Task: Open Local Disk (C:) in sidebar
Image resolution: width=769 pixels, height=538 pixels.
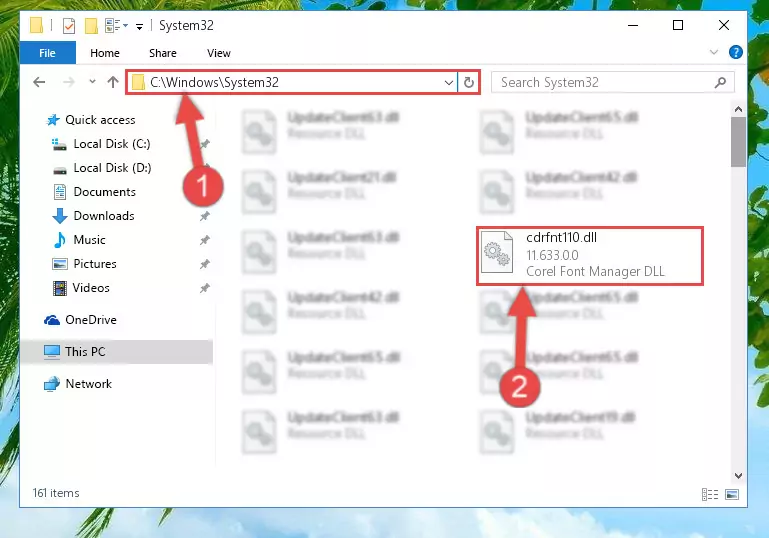Action: (x=112, y=144)
